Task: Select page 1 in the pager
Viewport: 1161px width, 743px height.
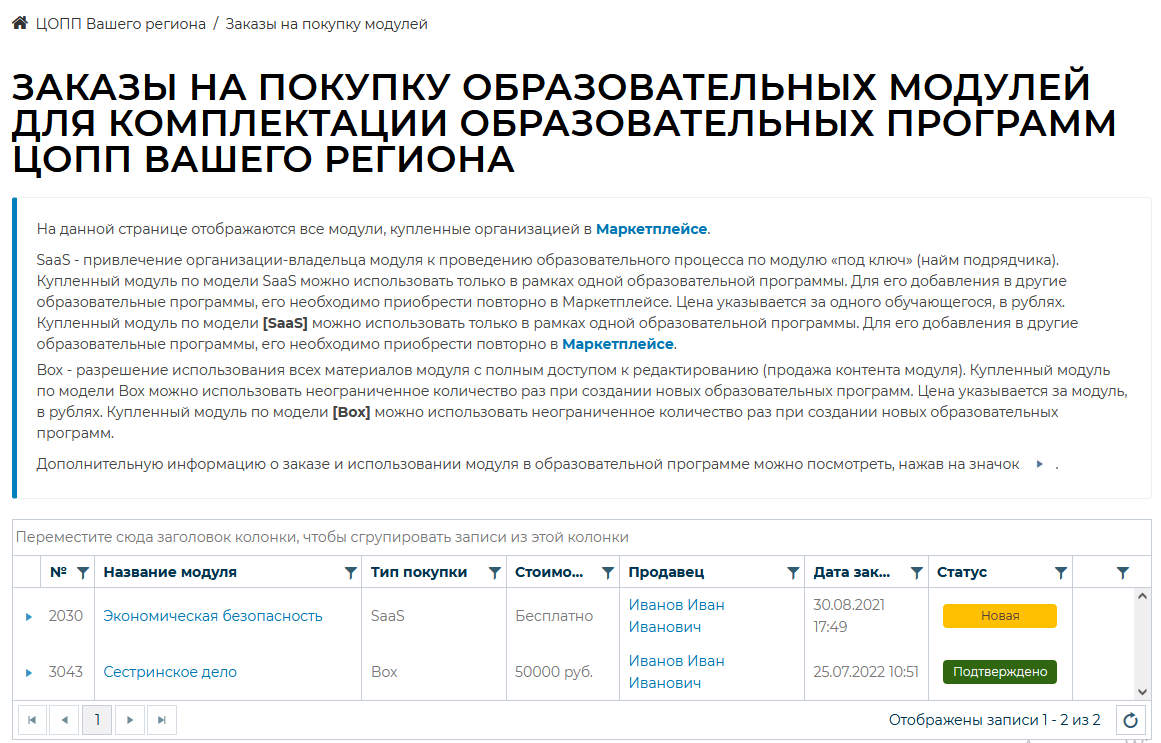Action: pyautogui.click(x=97, y=720)
